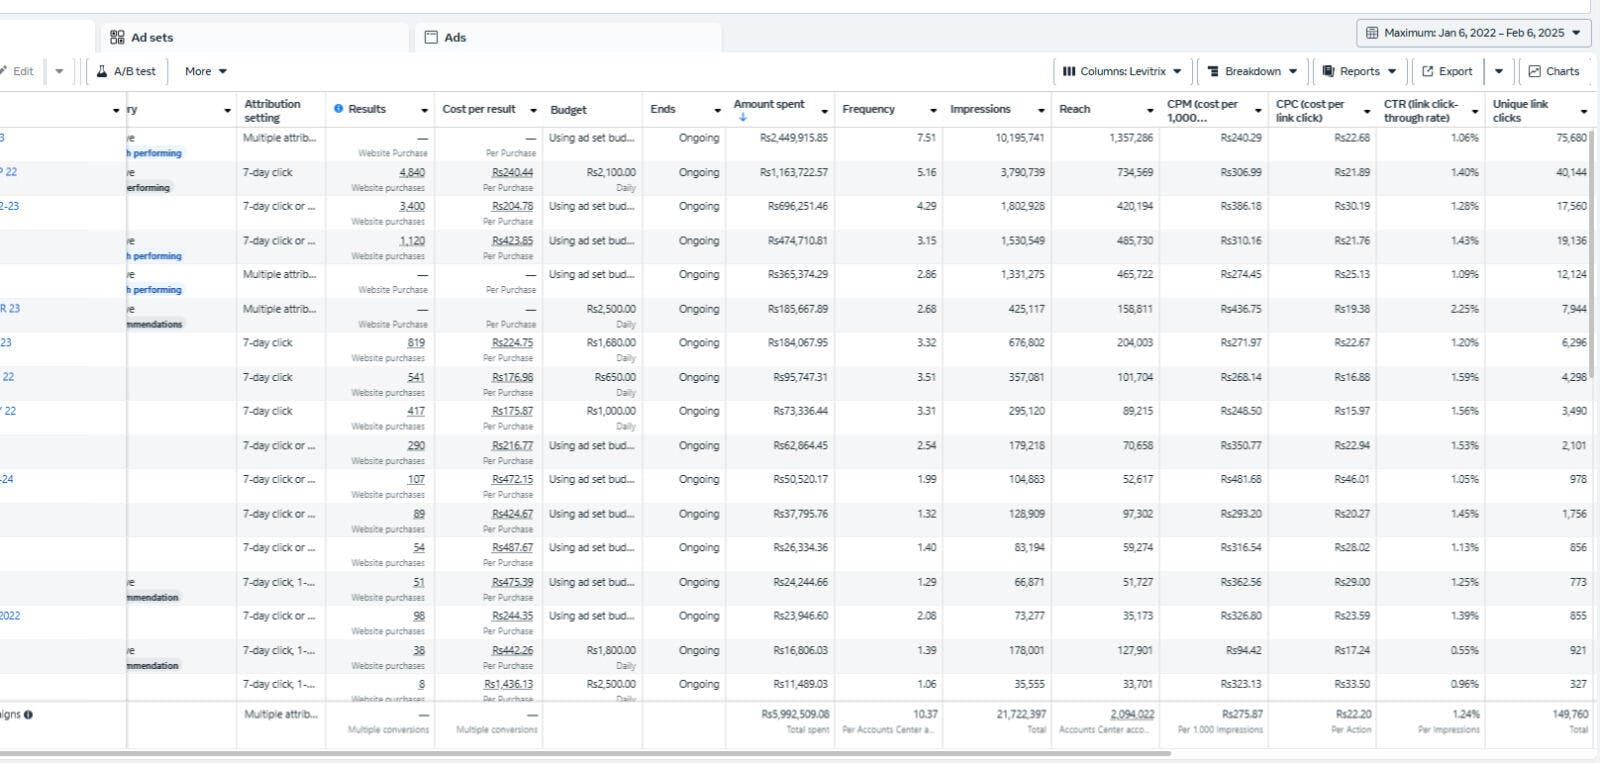Open Charts via its graph icon
The height and width of the screenshot is (763, 1600).
pyautogui.click(x=1535, y=72)
